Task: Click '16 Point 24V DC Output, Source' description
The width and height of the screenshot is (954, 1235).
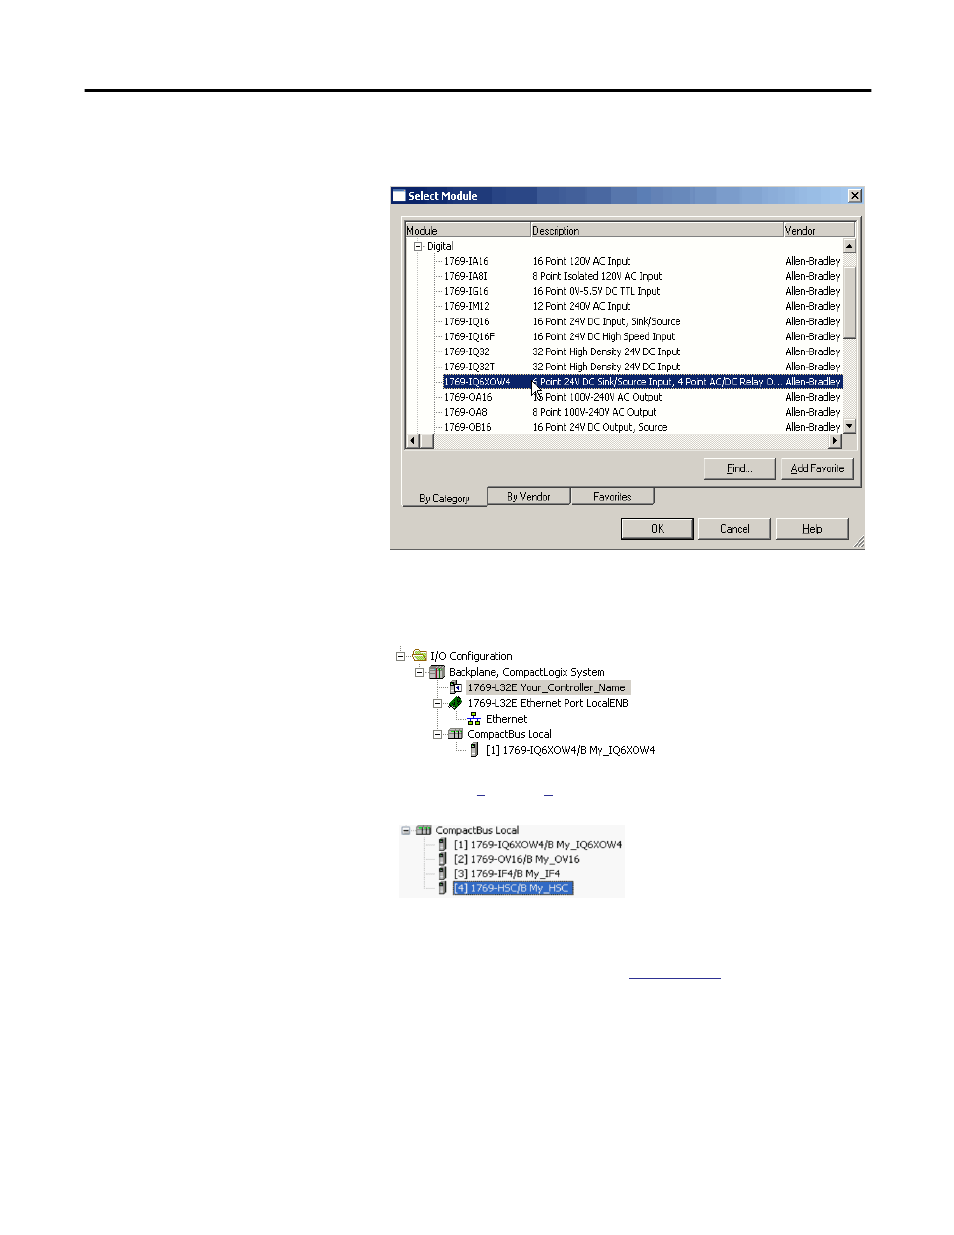Action: pos(600,427)
